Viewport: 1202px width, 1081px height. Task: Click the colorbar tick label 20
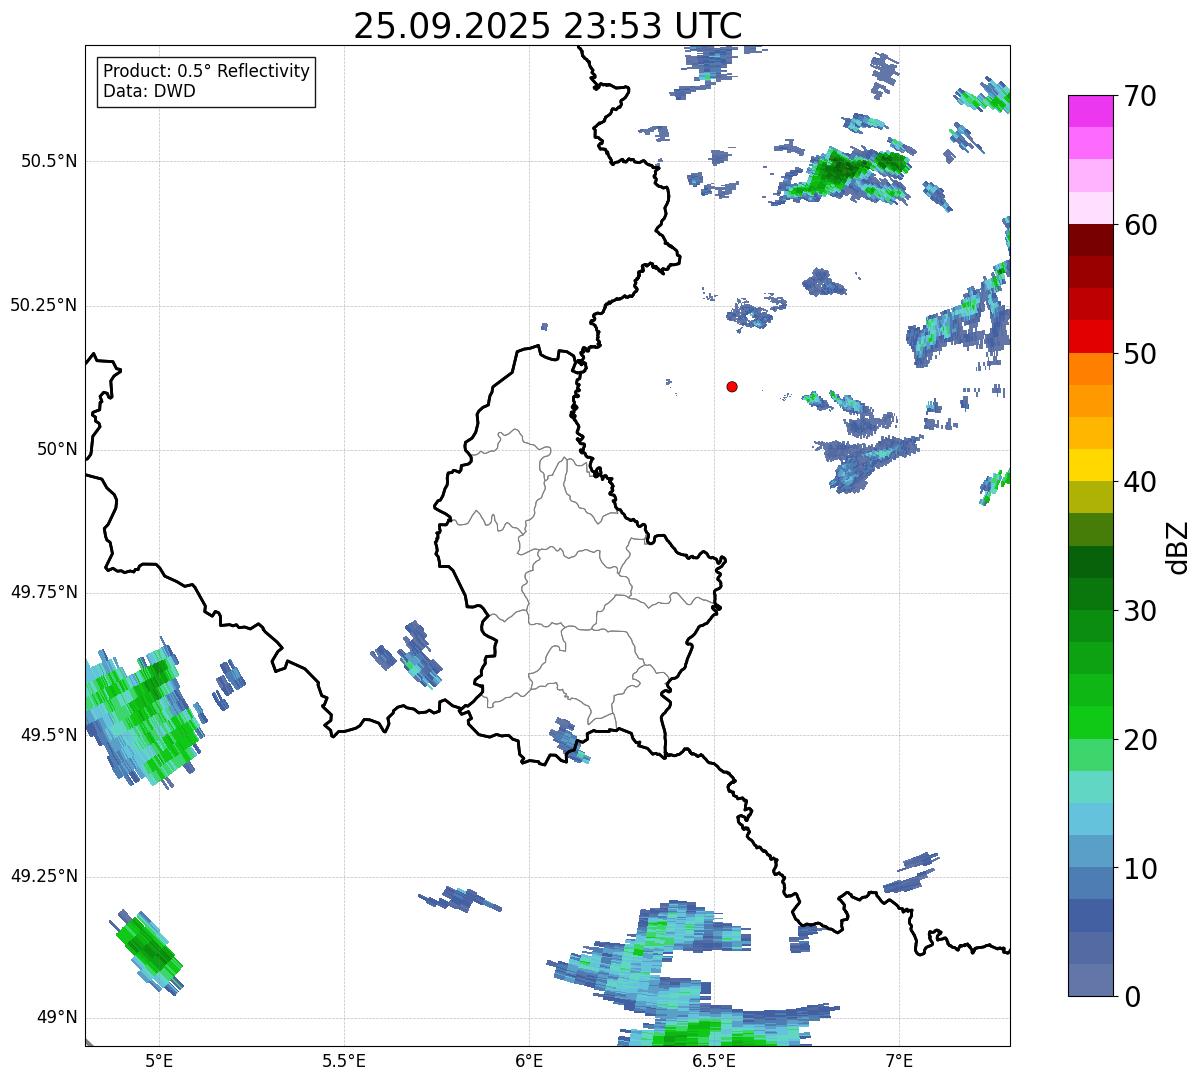point(1140,740)
